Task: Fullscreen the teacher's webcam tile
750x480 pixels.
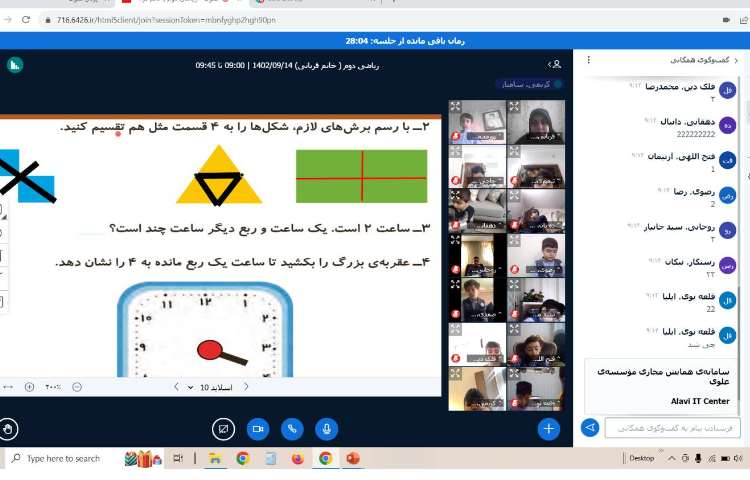Action: click(x=514, y=107)
